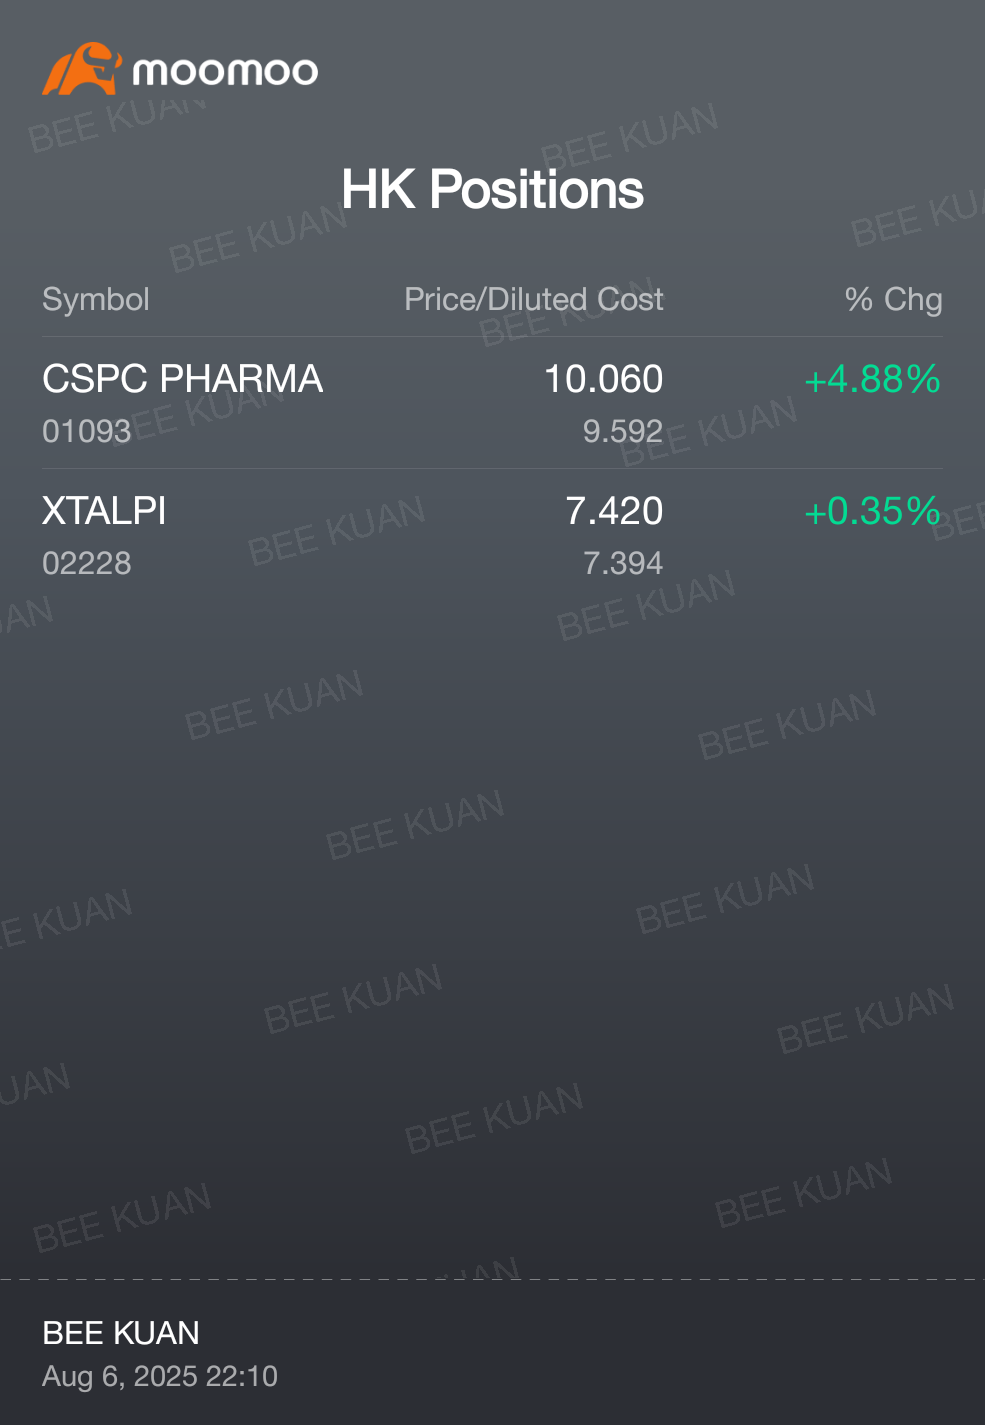Click the BEE KUAN username in footer
This screenshot has height=1425, width=985.
coord(121,1333)
